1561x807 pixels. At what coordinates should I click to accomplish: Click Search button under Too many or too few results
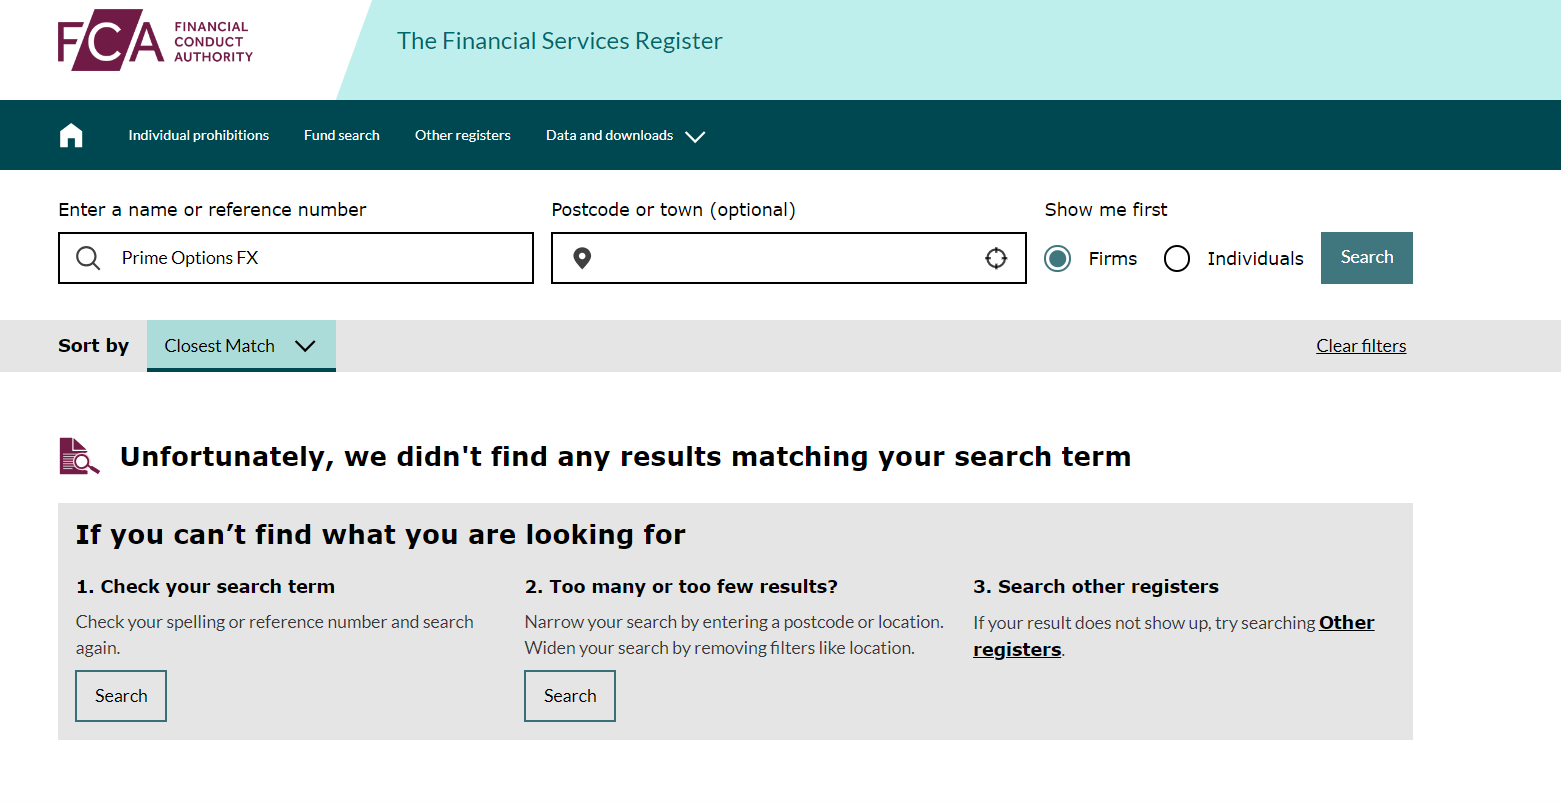(x=570, y=696)
